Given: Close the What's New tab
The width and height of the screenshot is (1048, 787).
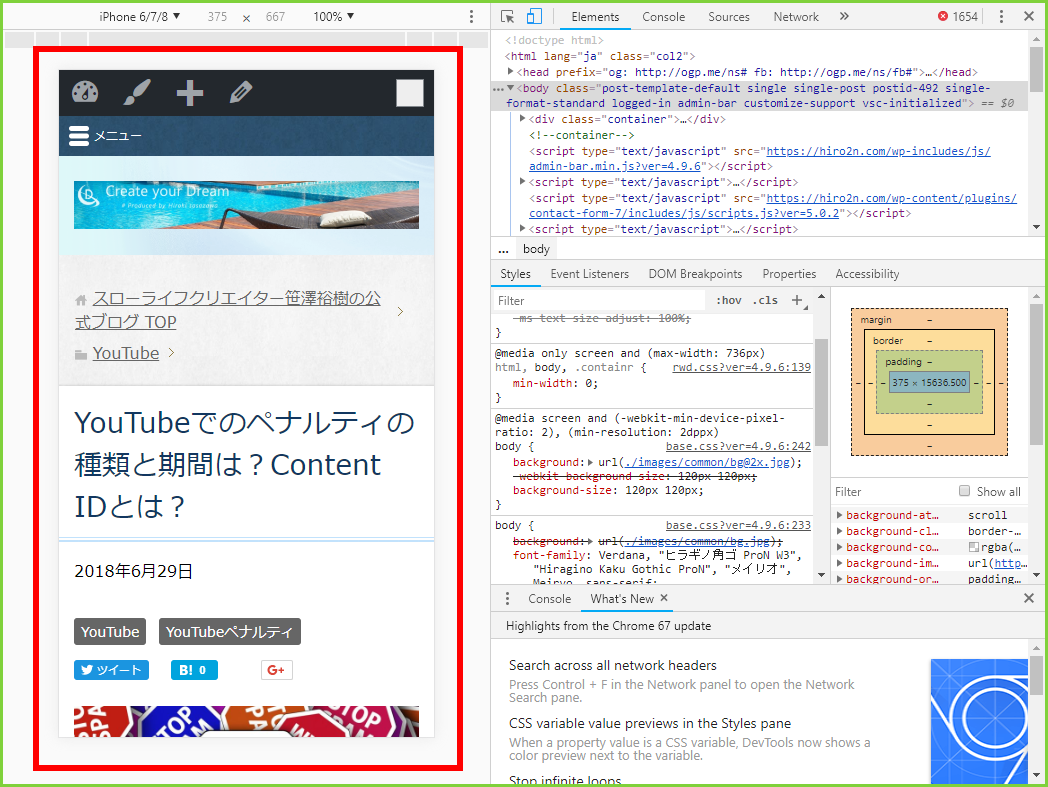Looking at the screenshot, I should 664,598.
